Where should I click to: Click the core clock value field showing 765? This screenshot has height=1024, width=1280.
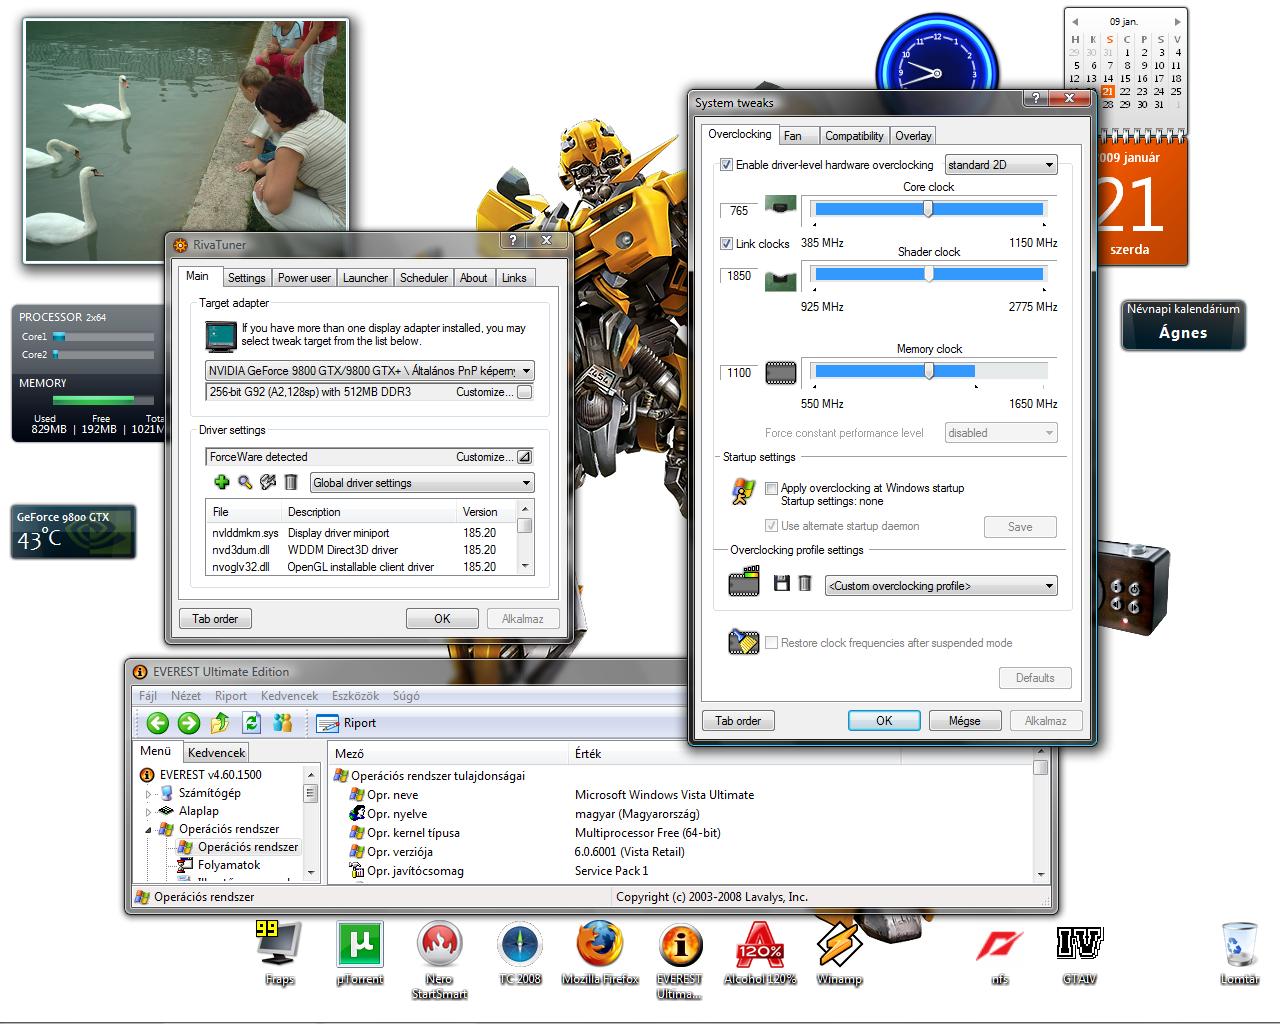(740, 211)
